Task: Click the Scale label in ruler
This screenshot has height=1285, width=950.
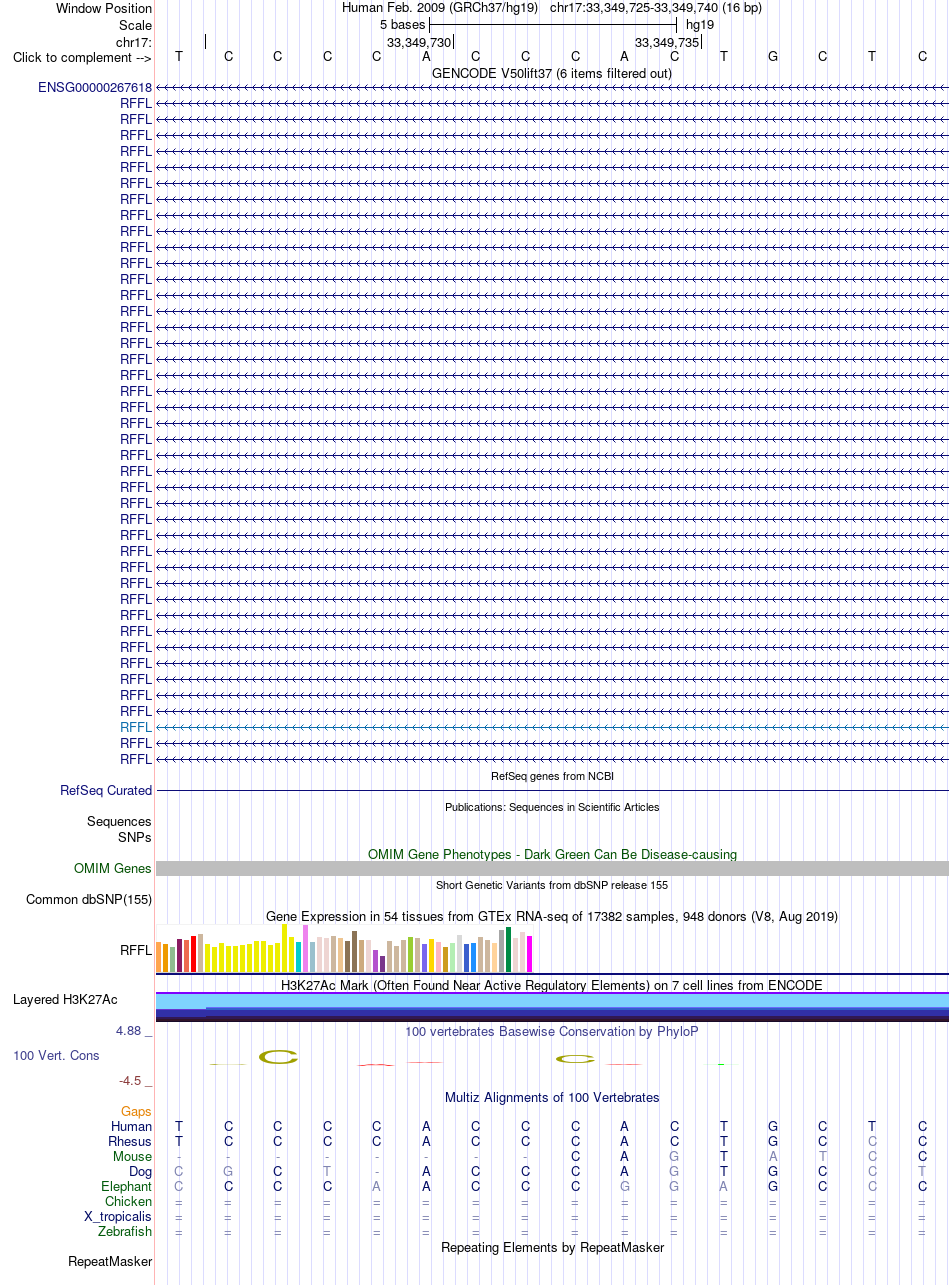Action: (x=135, y=25)
